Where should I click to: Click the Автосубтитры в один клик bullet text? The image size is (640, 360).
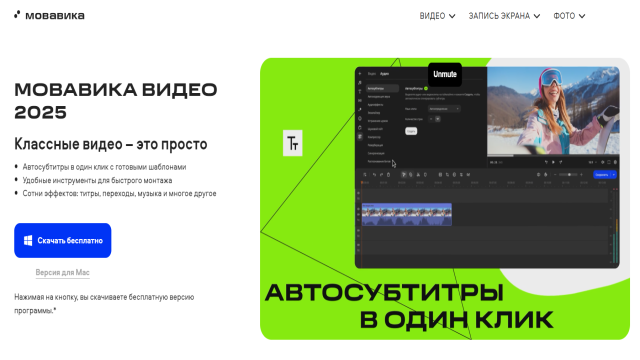coord(104,167)
